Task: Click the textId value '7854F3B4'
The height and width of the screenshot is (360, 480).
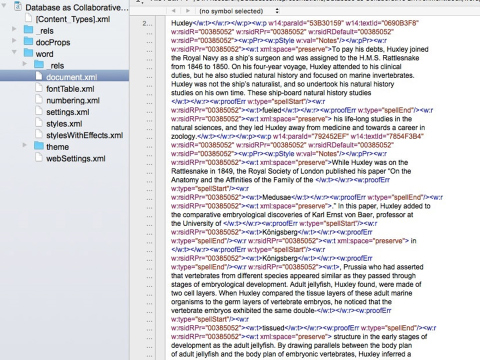Action: click(x=405, y=136)
